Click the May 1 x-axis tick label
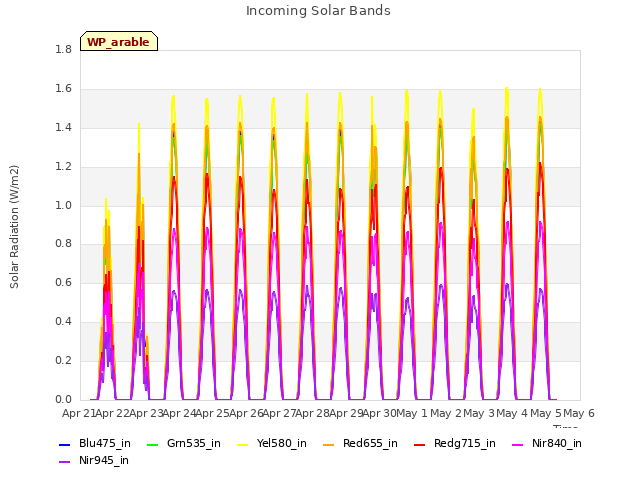This screenshot has width=640, height=480. (x=412, y=413)
